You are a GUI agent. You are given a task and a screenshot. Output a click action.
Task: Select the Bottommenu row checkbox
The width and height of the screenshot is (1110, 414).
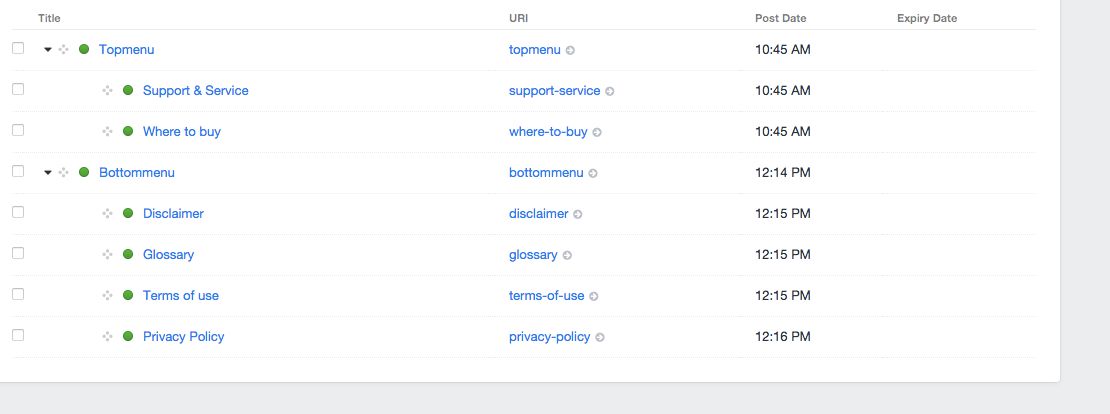(x=18, y=171)
